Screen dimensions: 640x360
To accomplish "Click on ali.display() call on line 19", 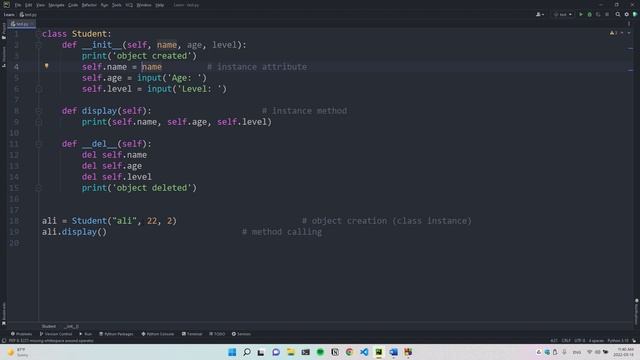I will [74, 232].
